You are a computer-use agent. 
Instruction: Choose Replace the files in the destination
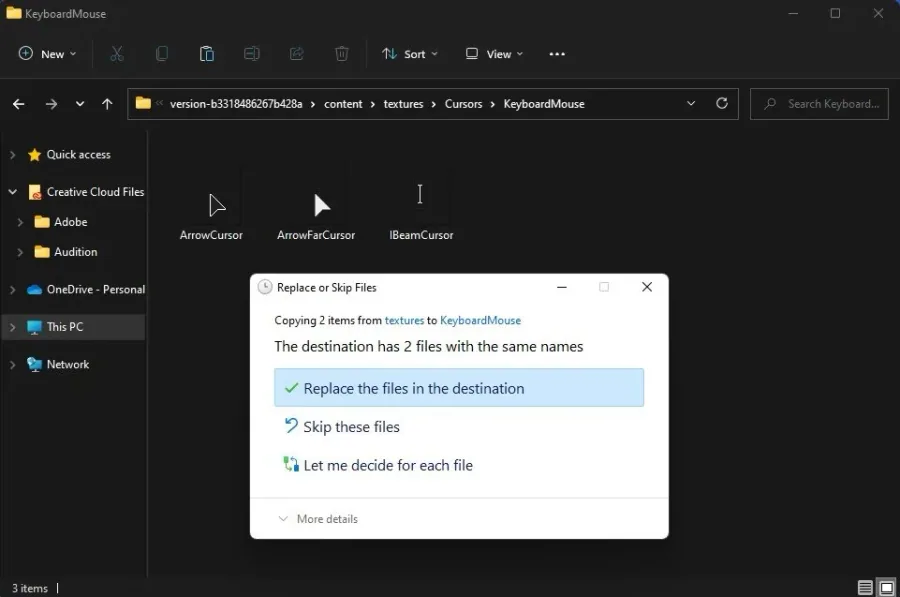point(459,388)
